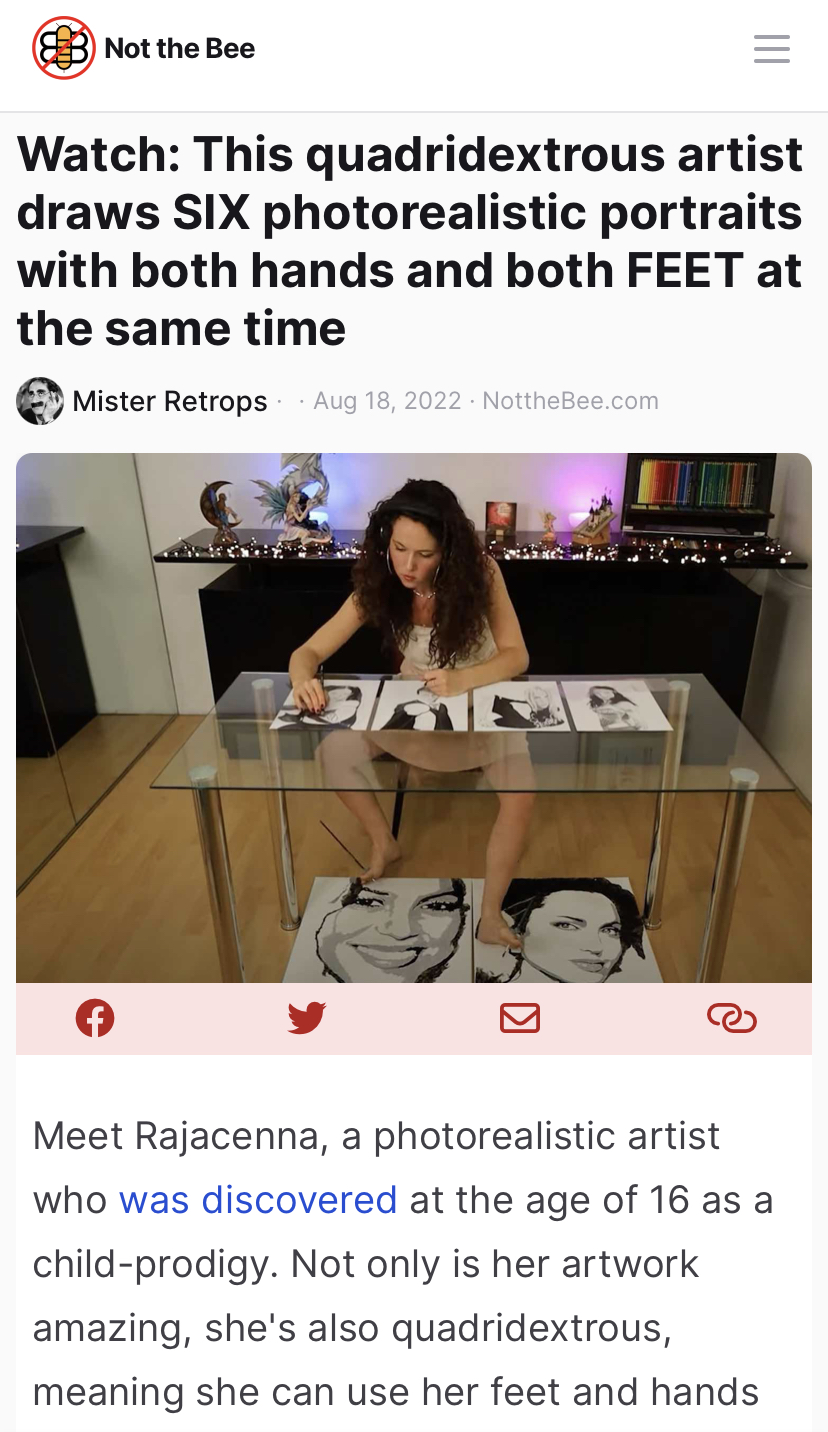The width and height of the screenshot is (828, 1432).
Task: Open Mister Retrops author avatar
Action: (40, 401)
